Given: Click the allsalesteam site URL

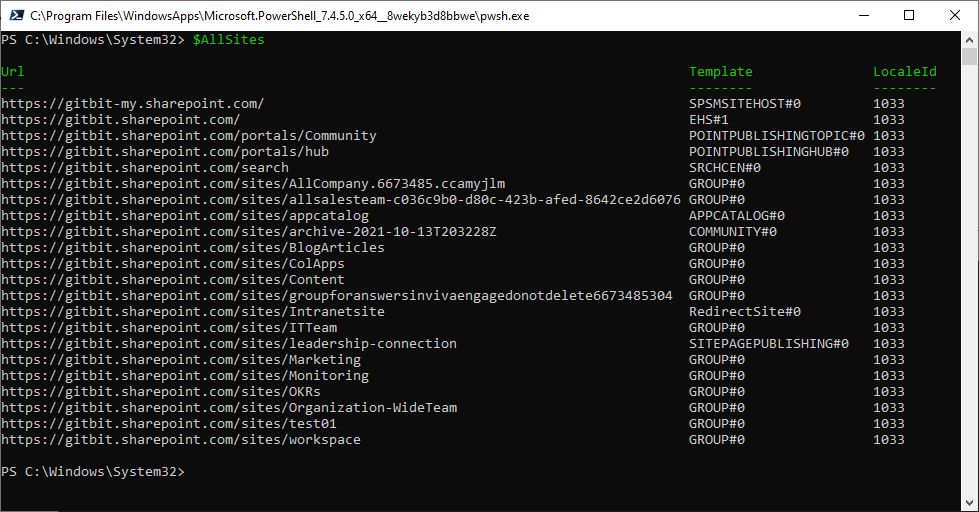Looking at the screenshot, I should coord(341,200).
